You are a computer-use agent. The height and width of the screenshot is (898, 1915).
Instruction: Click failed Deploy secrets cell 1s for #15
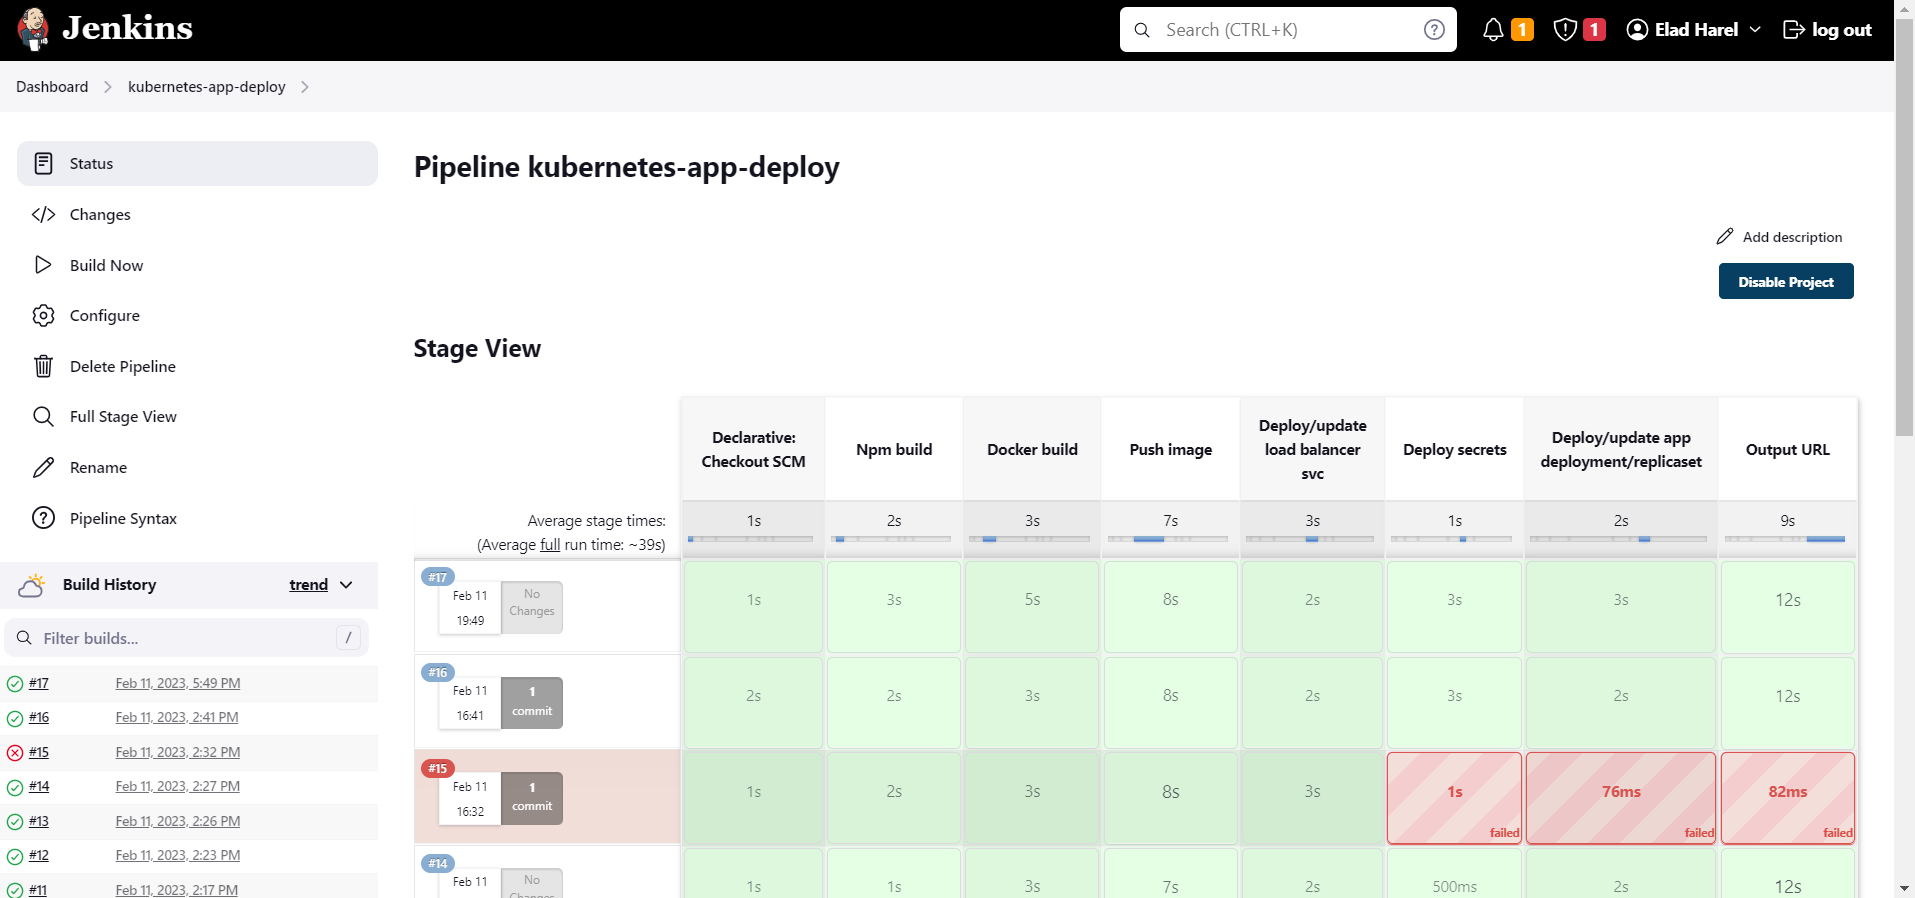(x=1454, y=798)
